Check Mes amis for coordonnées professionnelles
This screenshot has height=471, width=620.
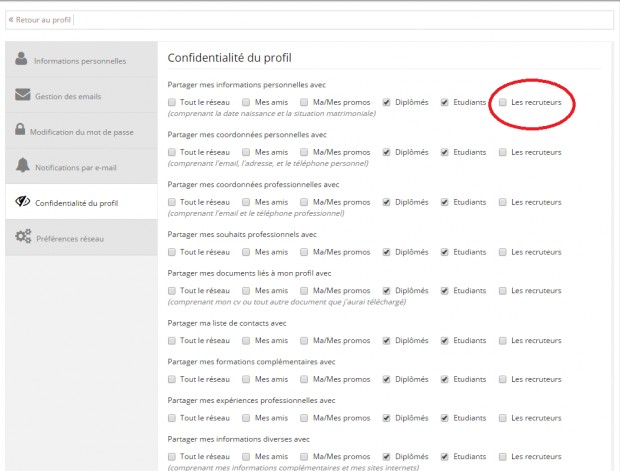[246, 202]
